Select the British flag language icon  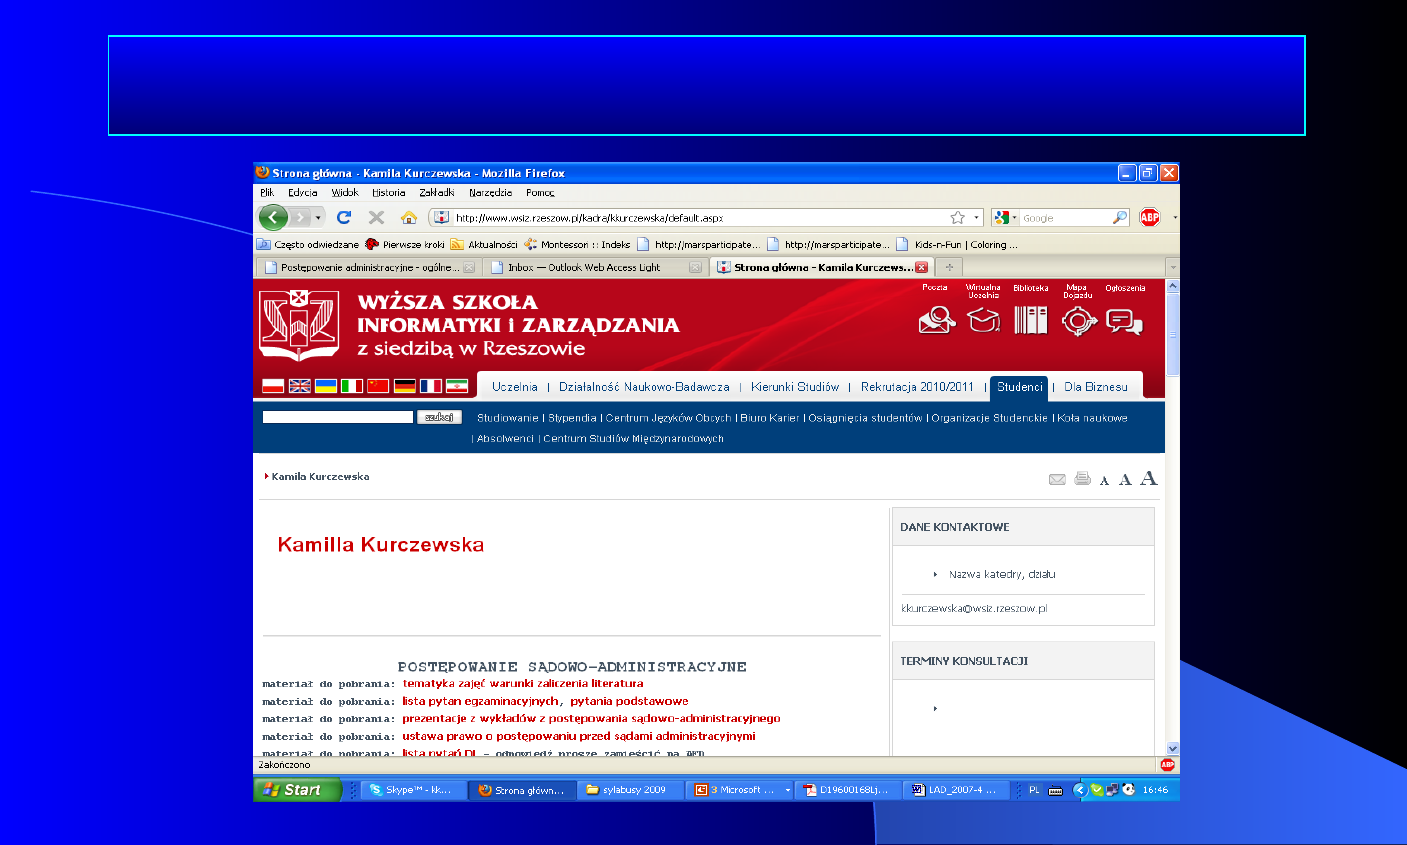click(x=299, y=386)
